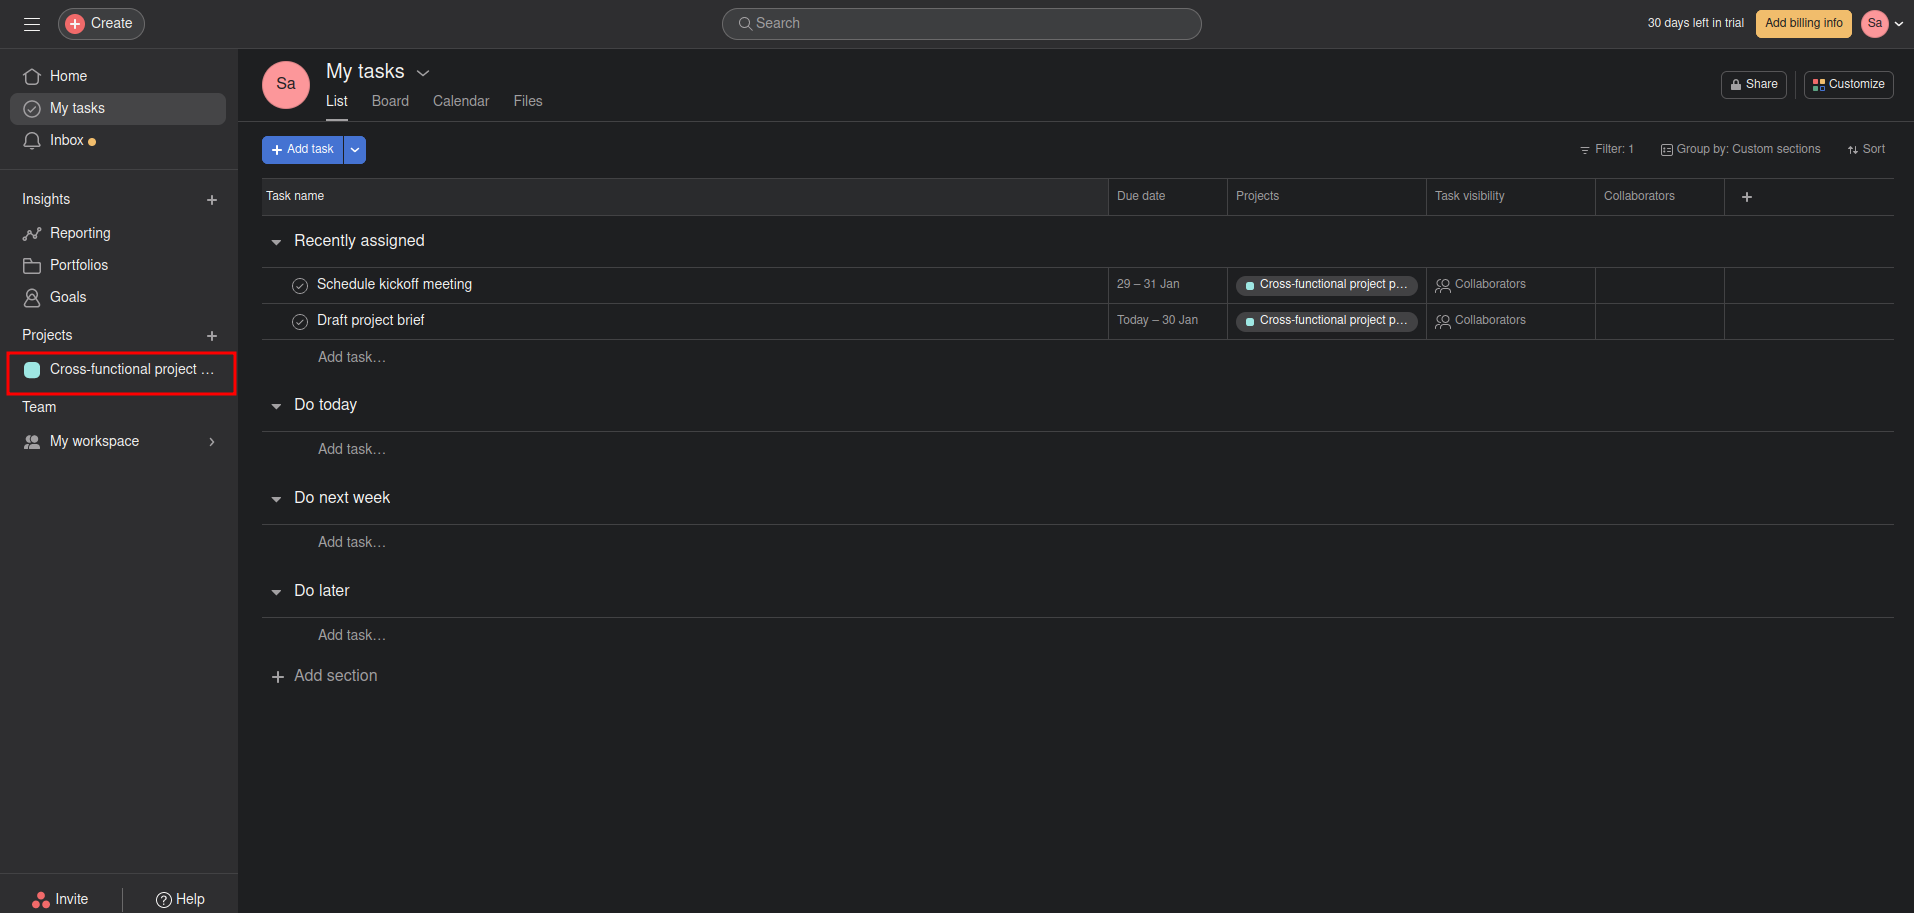This screenshot has height=913, width=1914.
Task: Toggle the hamburger sidebar menu
Action: point(32,24)
